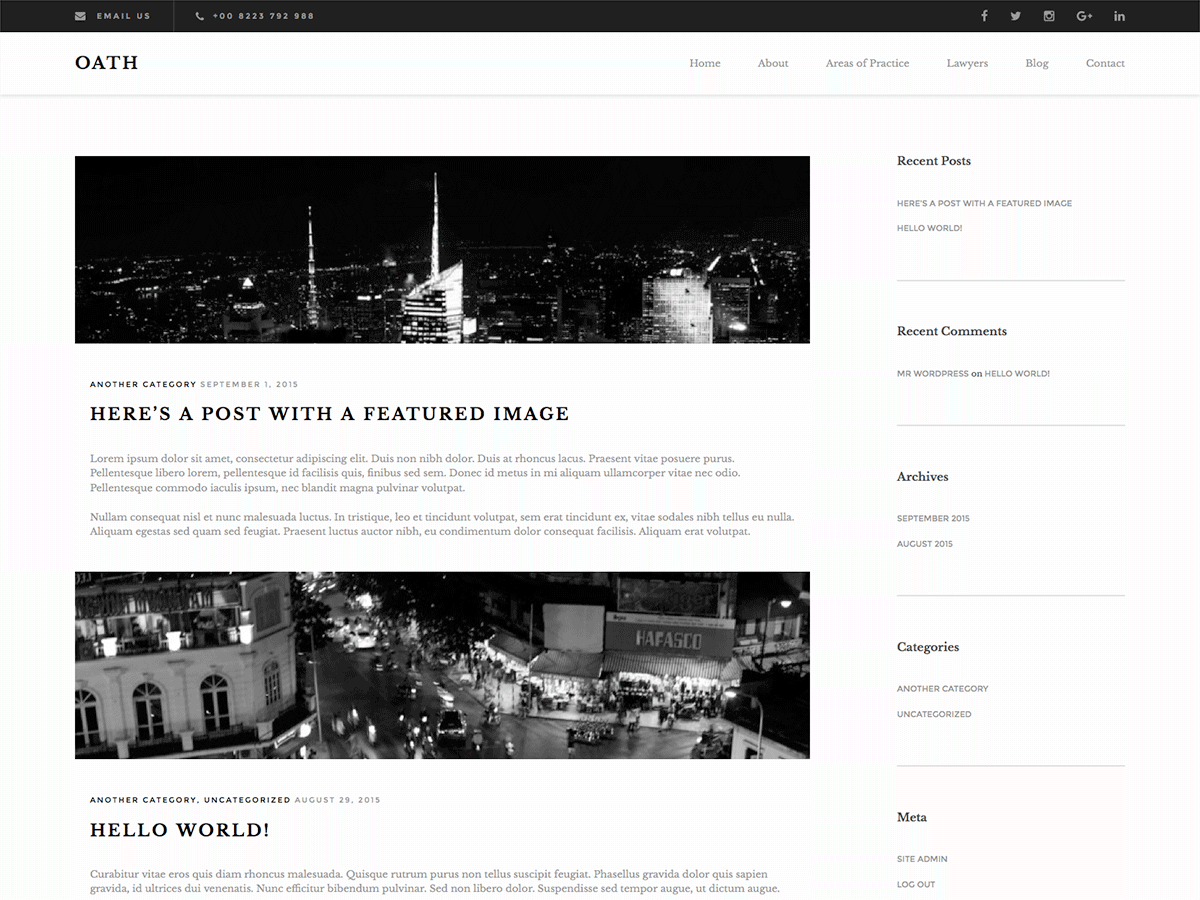This screenshot has width=1200, height=900.
Task: Open Uncategorized in the Categories sidebar
Action: pyautogui.click(x=934, y=714)
